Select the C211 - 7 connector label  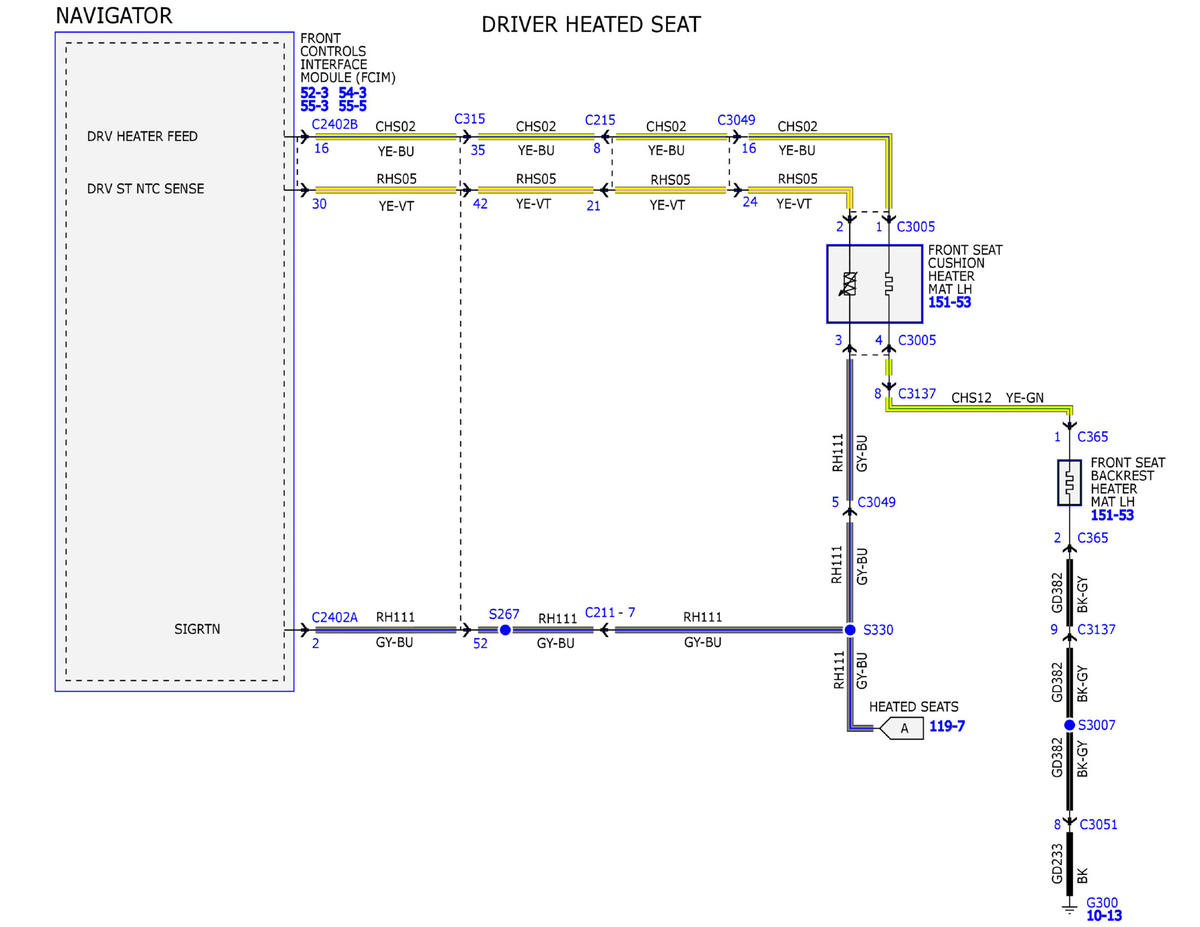(x=608, y=612)
